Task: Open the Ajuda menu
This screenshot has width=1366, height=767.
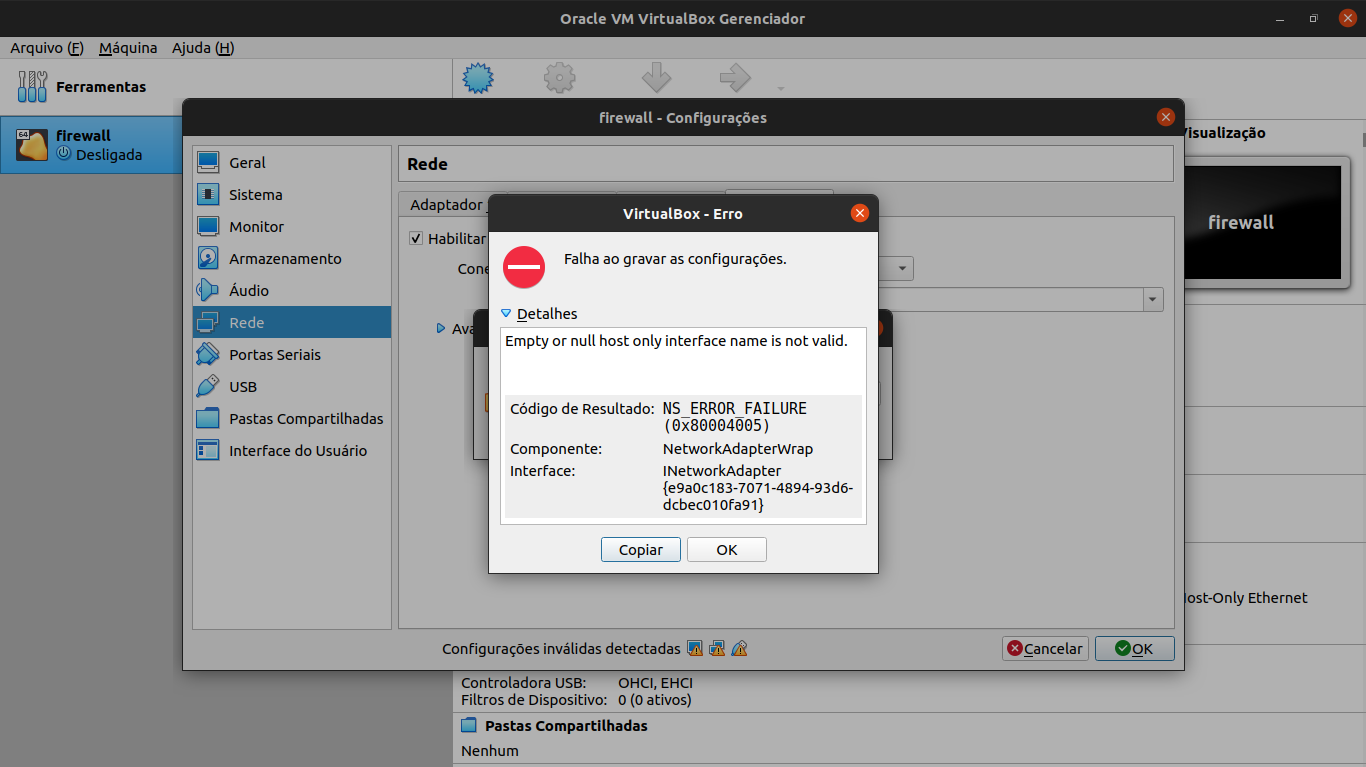Action: (x=203, y=48)
